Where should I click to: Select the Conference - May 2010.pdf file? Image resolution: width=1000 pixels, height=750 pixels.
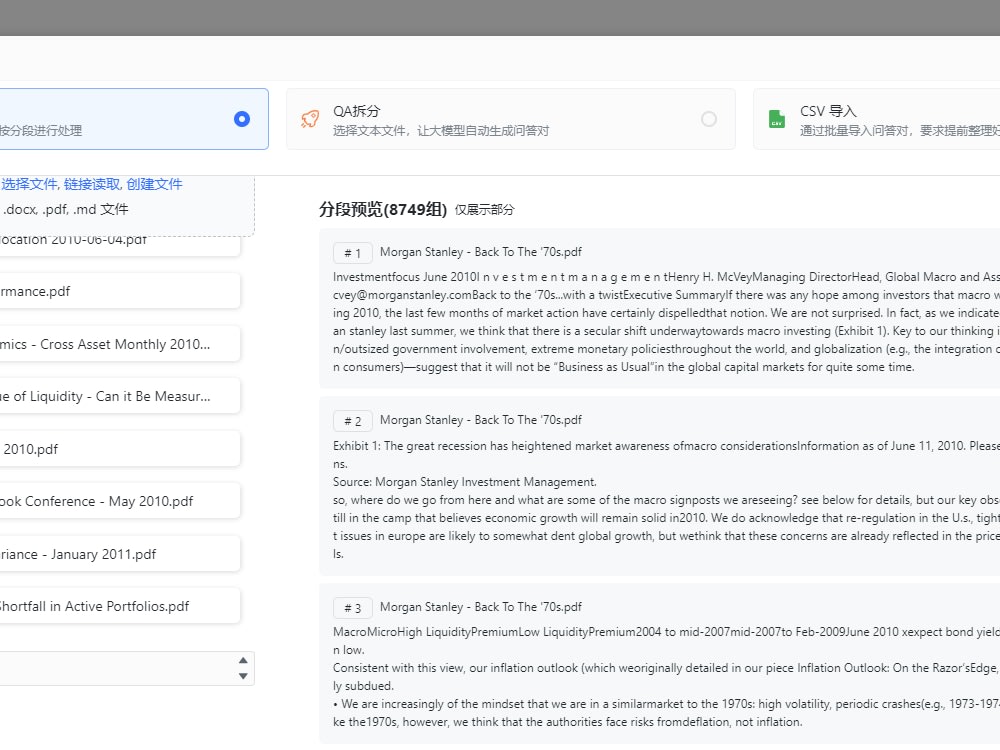click(120, 501)
